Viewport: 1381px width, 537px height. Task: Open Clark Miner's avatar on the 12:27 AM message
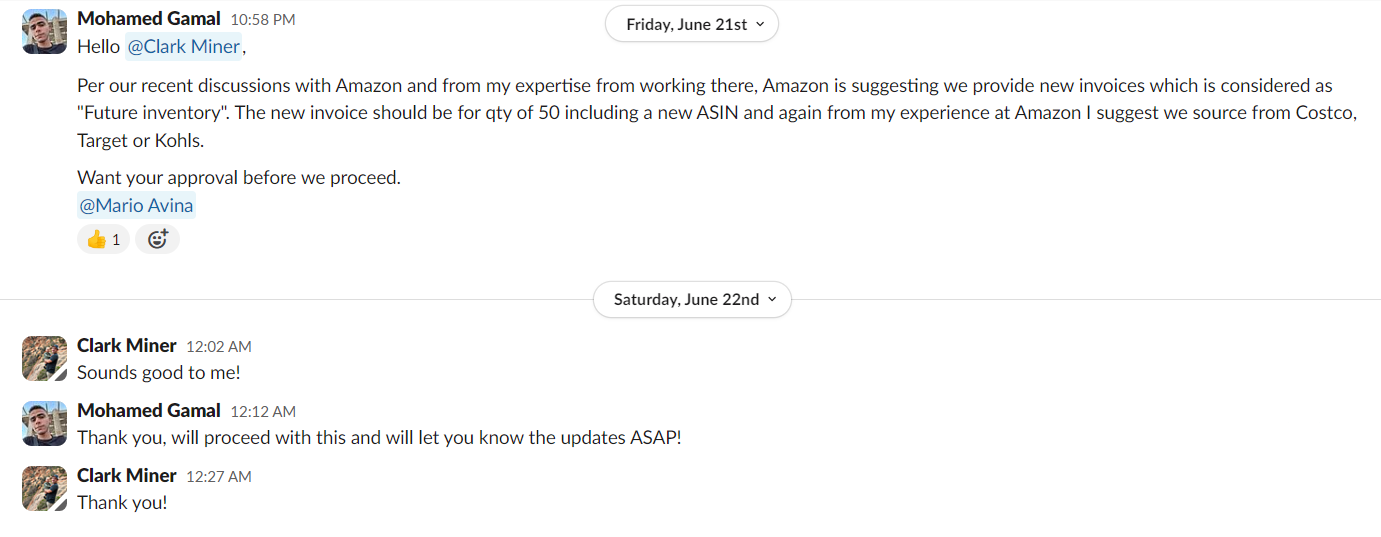pos(44,488)
